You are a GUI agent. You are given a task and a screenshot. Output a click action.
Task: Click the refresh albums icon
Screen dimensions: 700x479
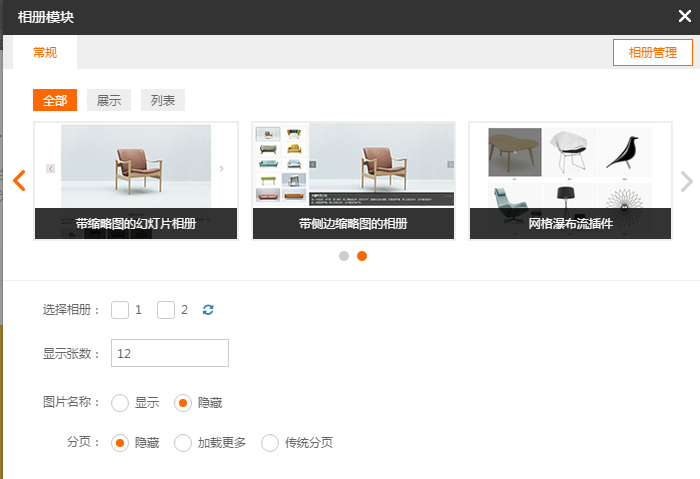[x=208, y=310]
